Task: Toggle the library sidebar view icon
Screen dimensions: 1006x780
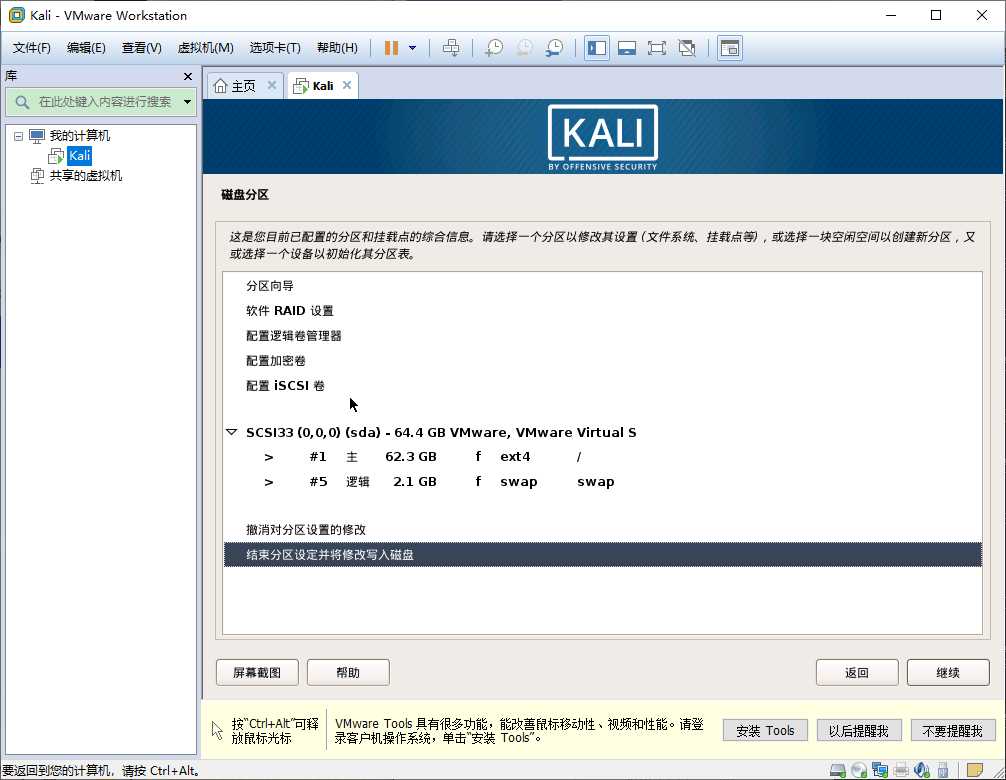Action: tap(597, 48)
